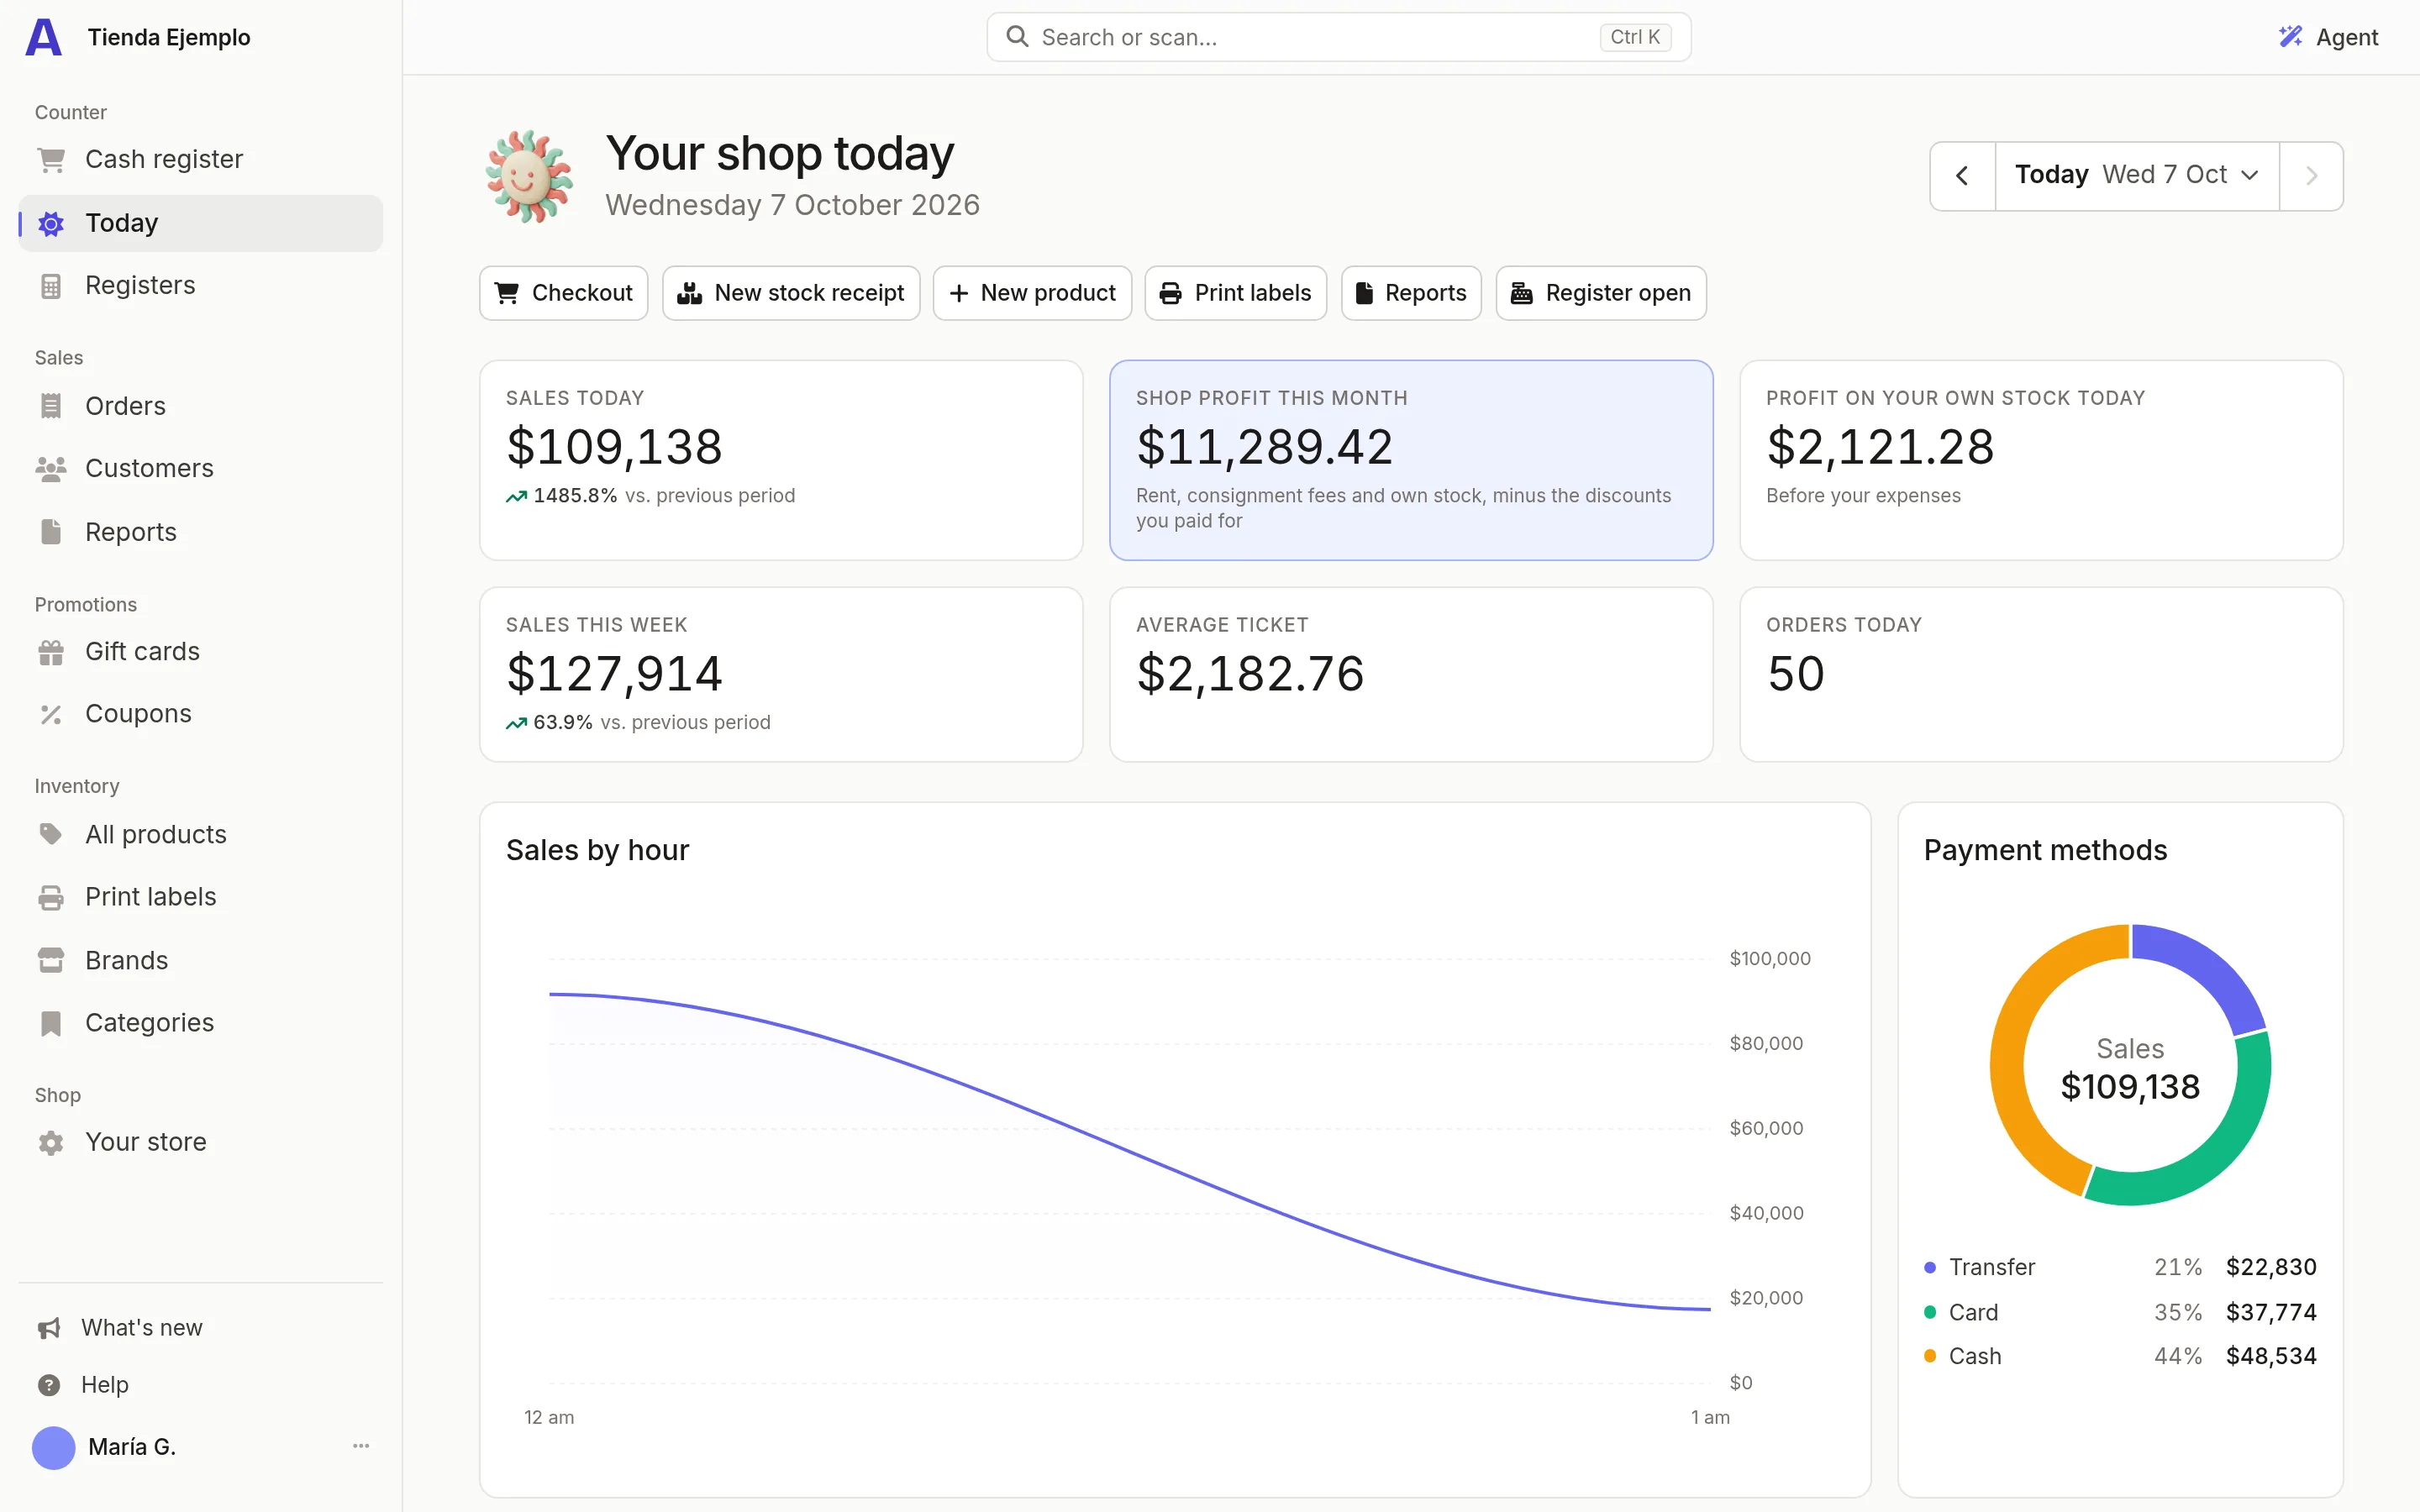Click the purple Transfer legend dot
The image size is (2420, 1512).
(1930, 1268)
